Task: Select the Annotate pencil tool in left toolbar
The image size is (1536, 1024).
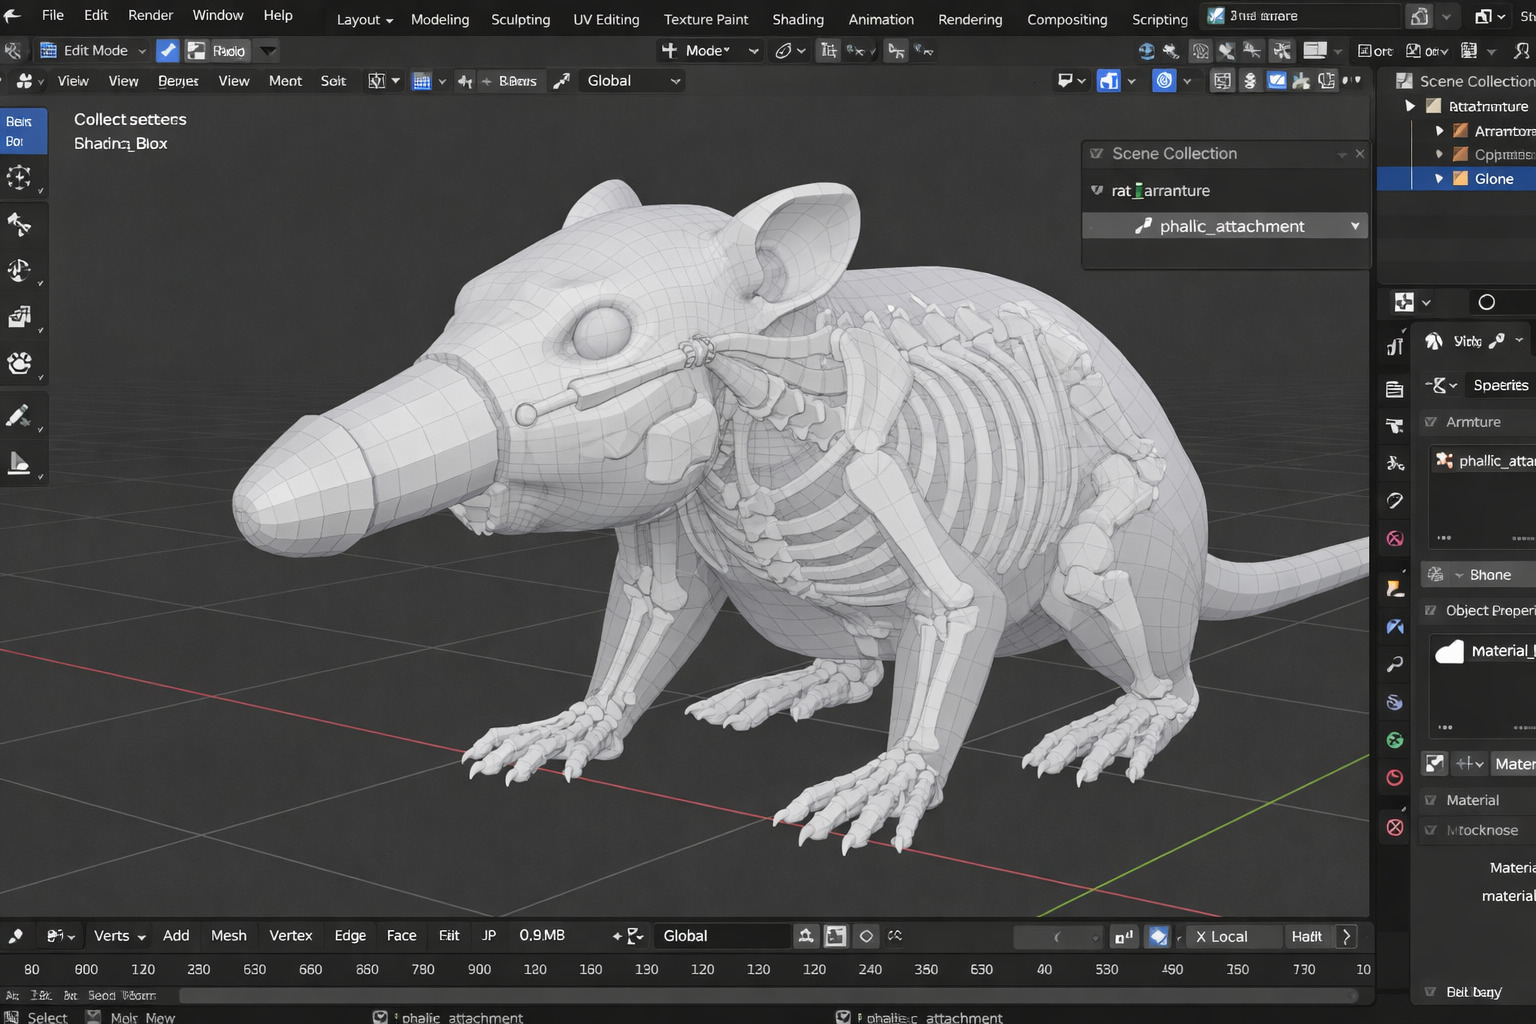Action: [18, 416]
